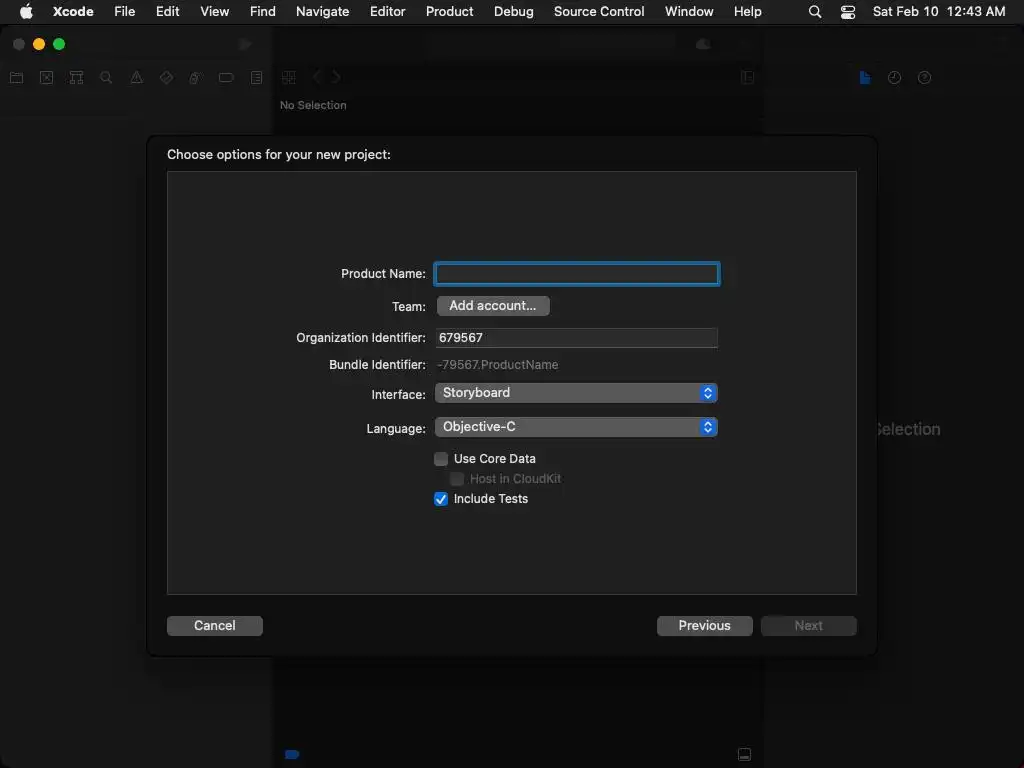Click the cloud status icon in toolbar

[x=703, y=44]
